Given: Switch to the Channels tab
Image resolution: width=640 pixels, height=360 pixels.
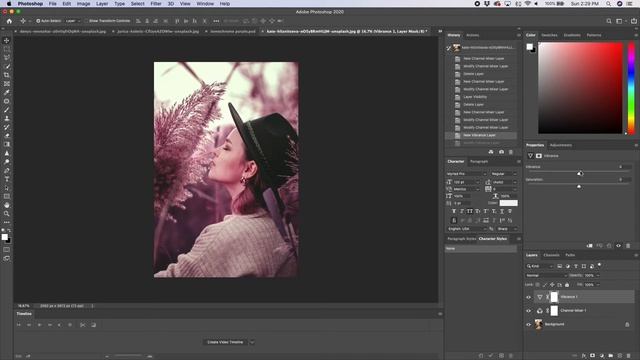Looking at the screenshot, I should (551, 255).
